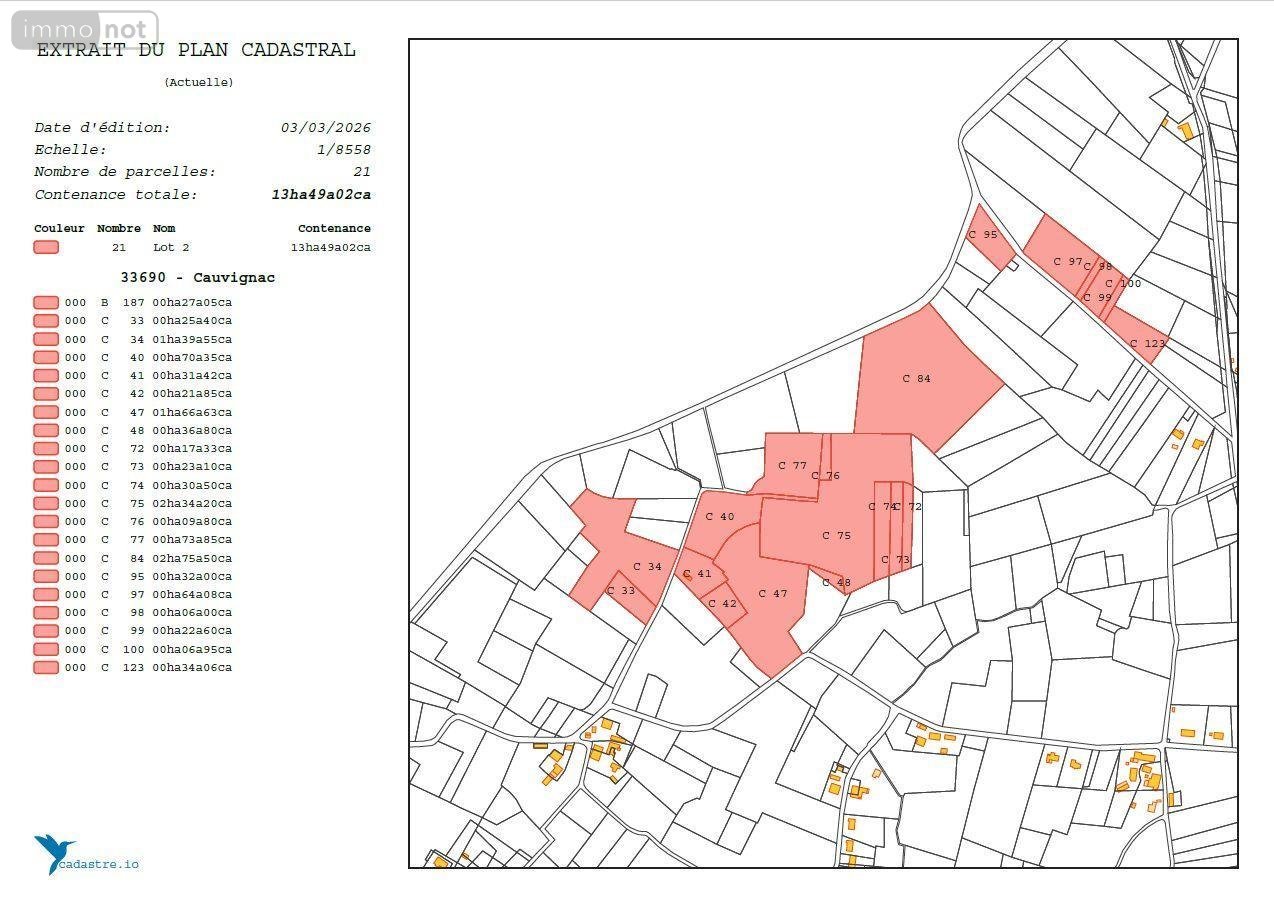This screenshot has width=1274, height=902.
Task: Click the swatch beside legend row C 123
Action: coord(46,667)
